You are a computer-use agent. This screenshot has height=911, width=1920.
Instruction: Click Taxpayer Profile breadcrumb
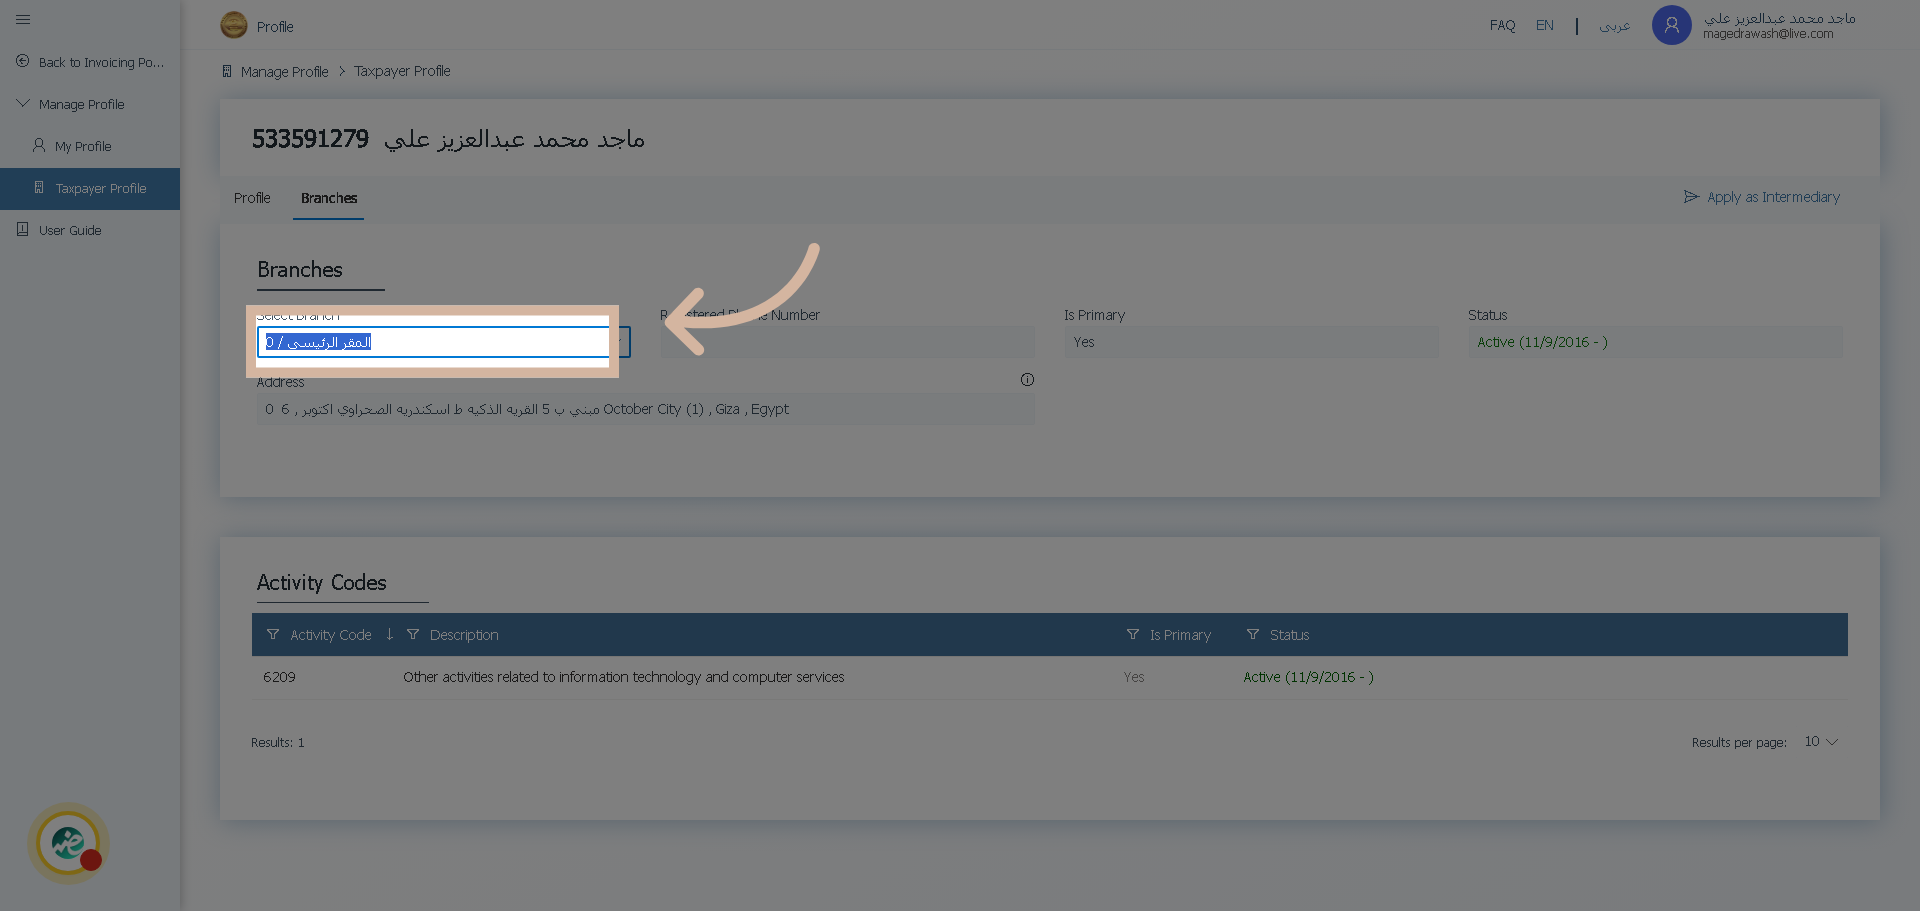coord(402,71)
